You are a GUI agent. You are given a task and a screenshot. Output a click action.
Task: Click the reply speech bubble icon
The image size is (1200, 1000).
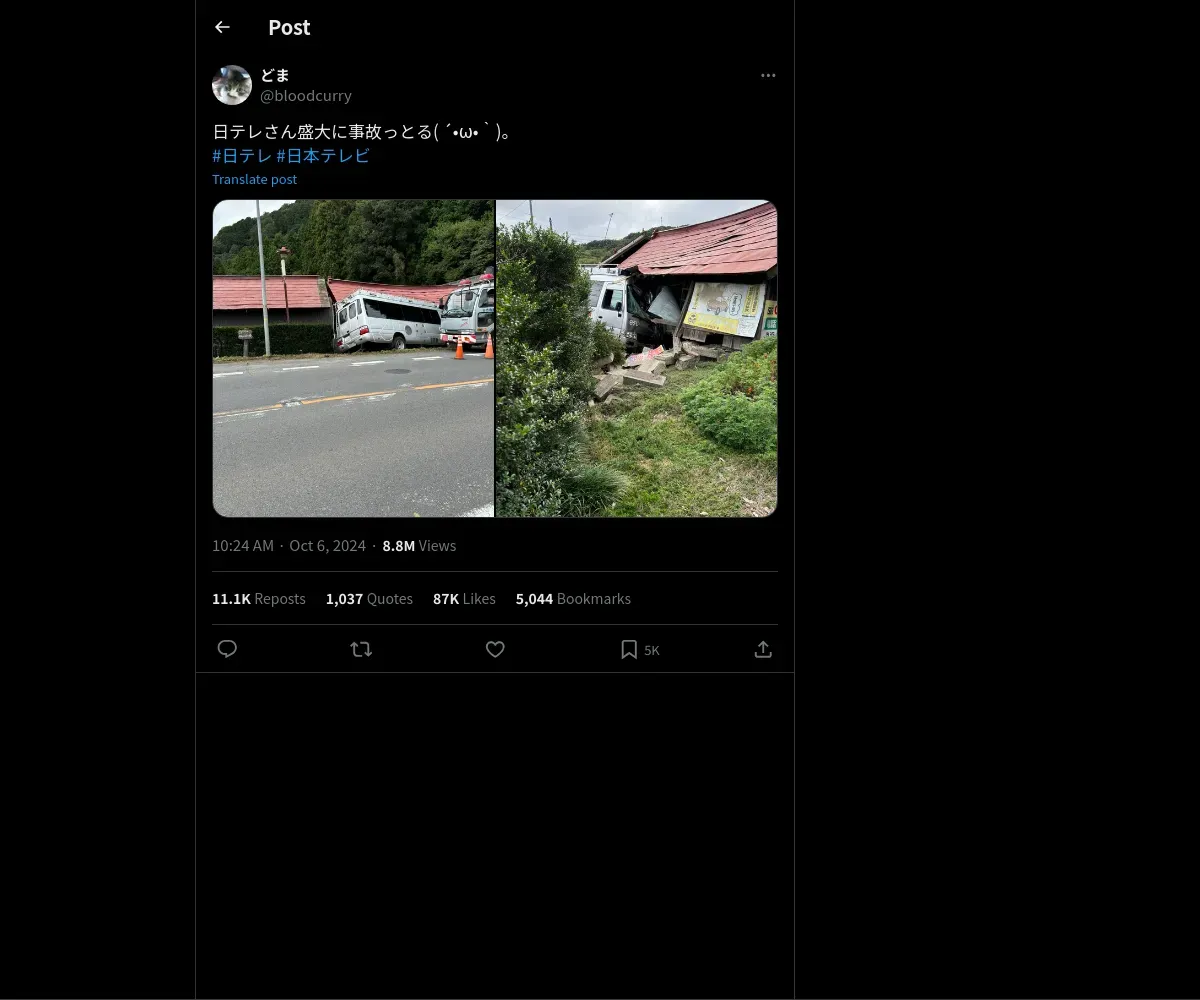point(227,649)
